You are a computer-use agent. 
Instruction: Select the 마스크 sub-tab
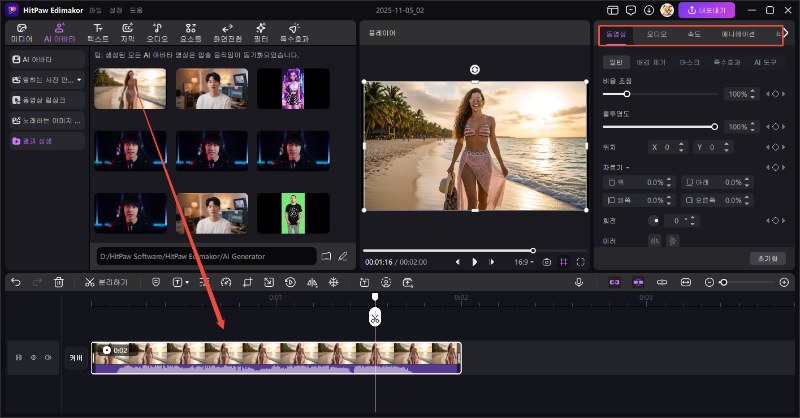[689, 62]
